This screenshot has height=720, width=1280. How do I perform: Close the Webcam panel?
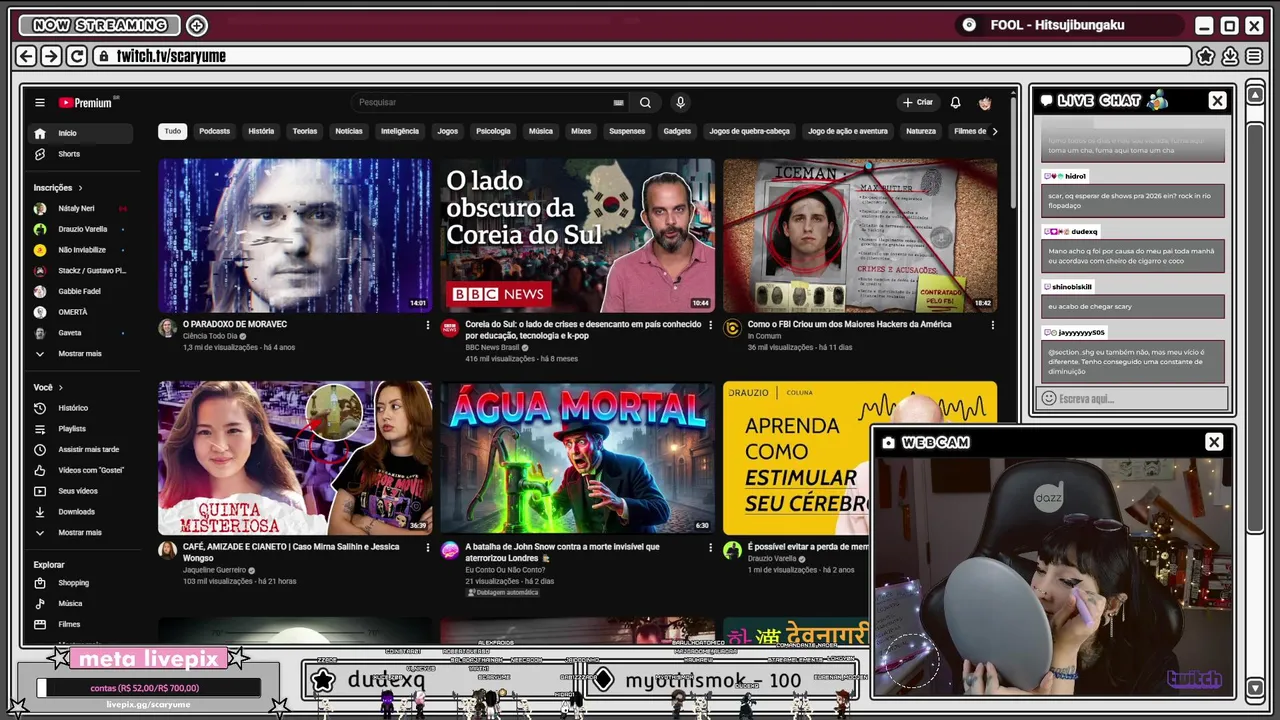click(1214, 442)
